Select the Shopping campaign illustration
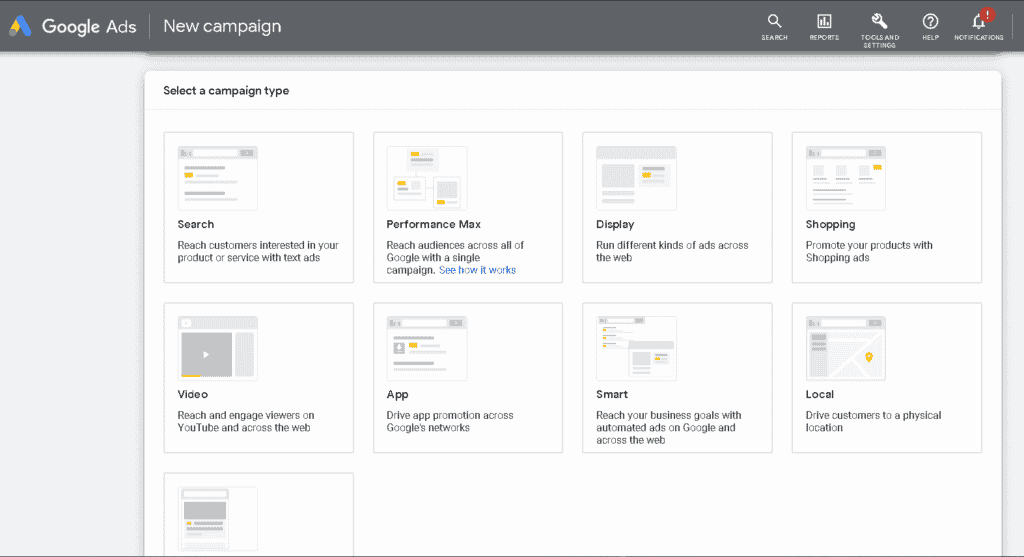Image resolution: width=1024 pixels, height=557 pixels. pyautogui.click(x=846, y=178)
